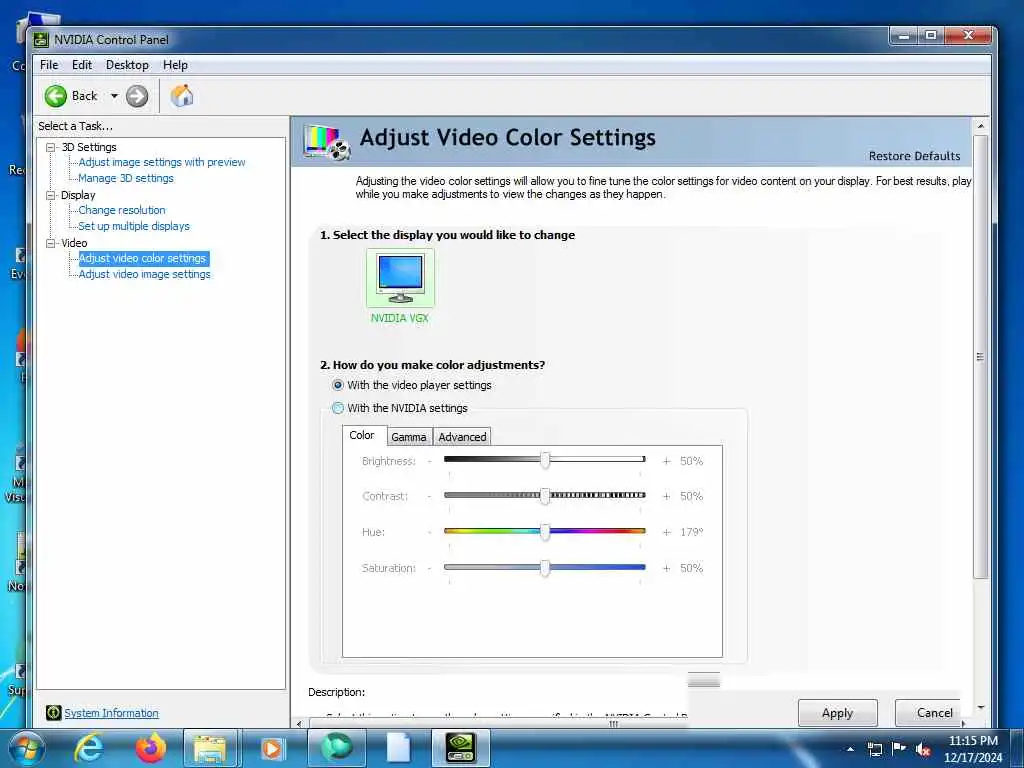Viewport: 1024px width, 768px height.
Task: Launch Firefox from the taskbar
Action: [x=150, y=748]
